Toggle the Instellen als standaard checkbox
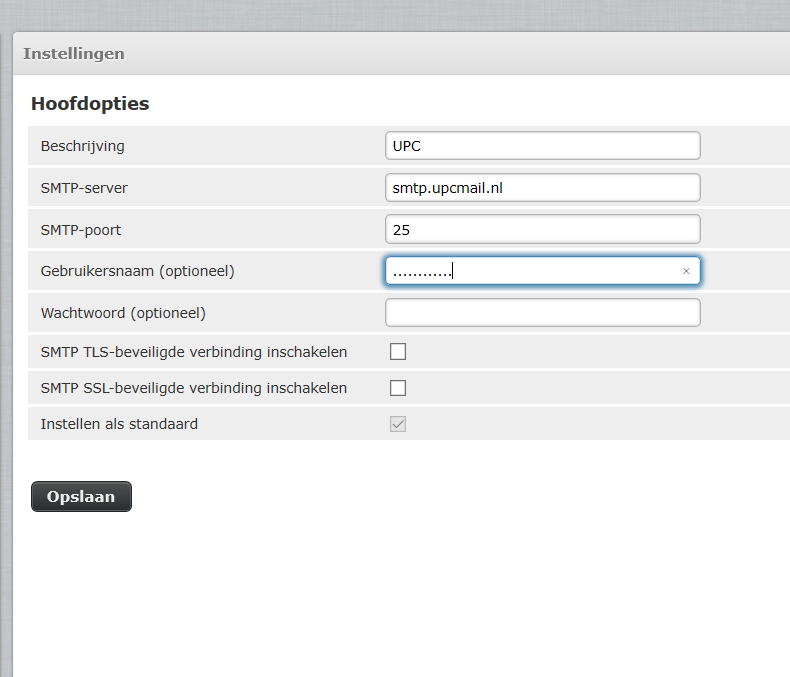 click(x=398, y=424)
